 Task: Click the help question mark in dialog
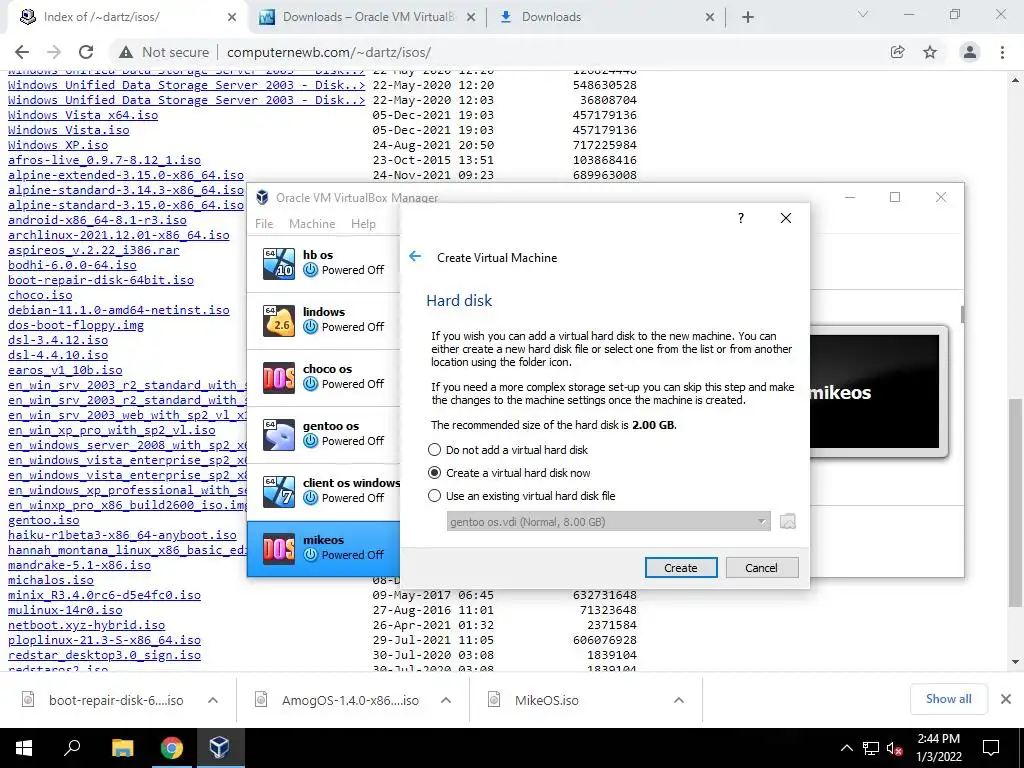pos(741,218)
